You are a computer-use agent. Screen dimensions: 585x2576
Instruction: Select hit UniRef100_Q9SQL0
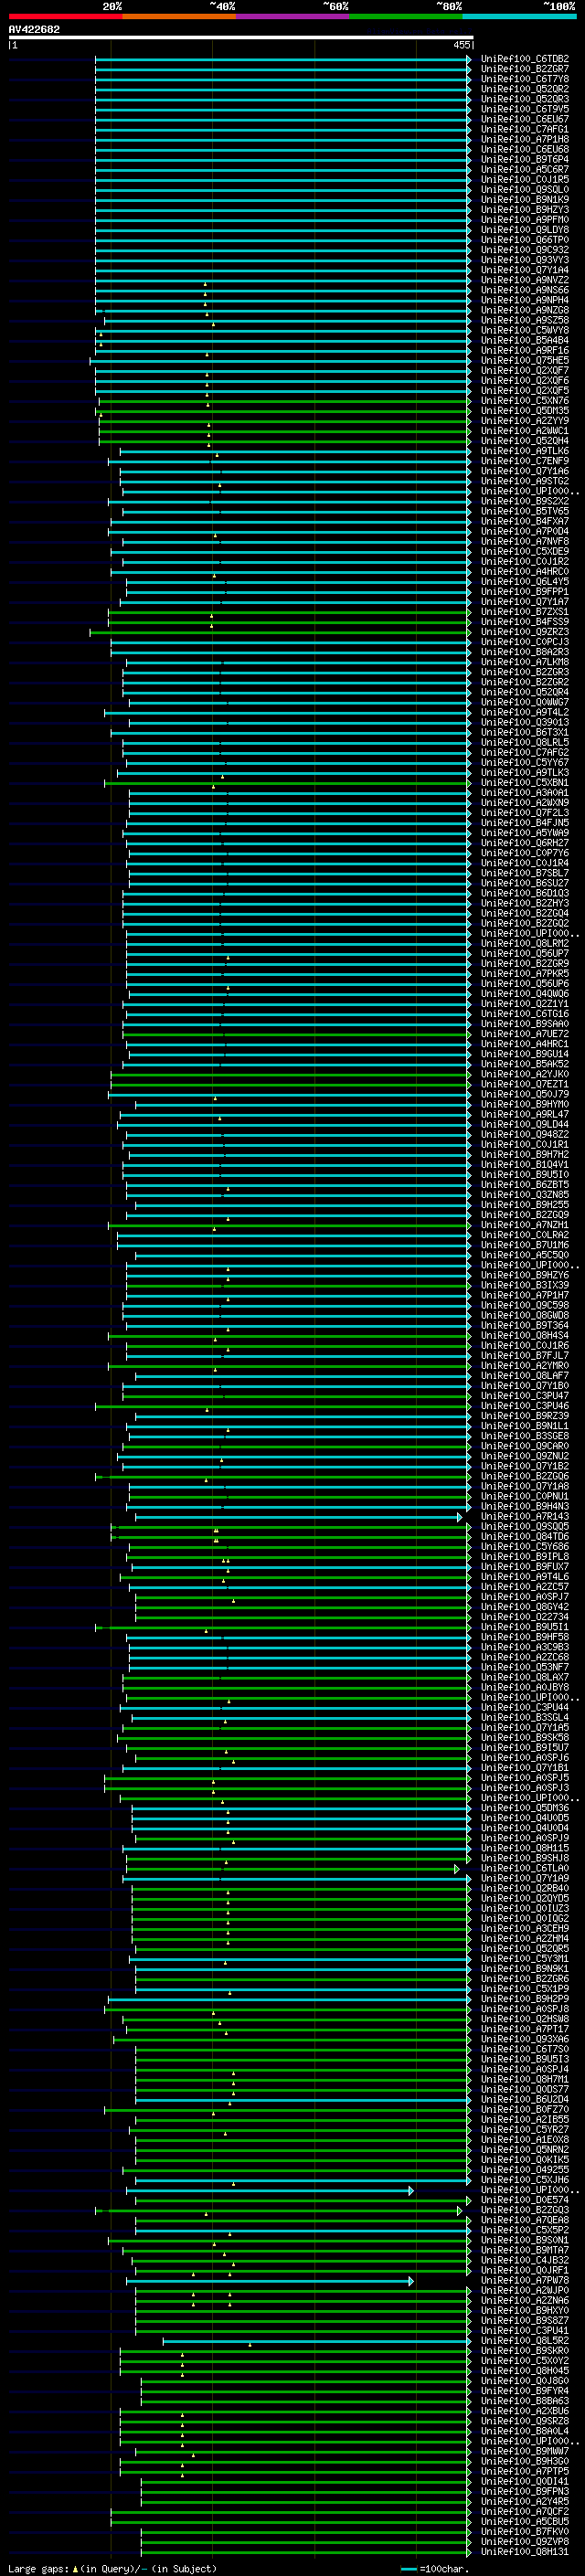[525, 190]
